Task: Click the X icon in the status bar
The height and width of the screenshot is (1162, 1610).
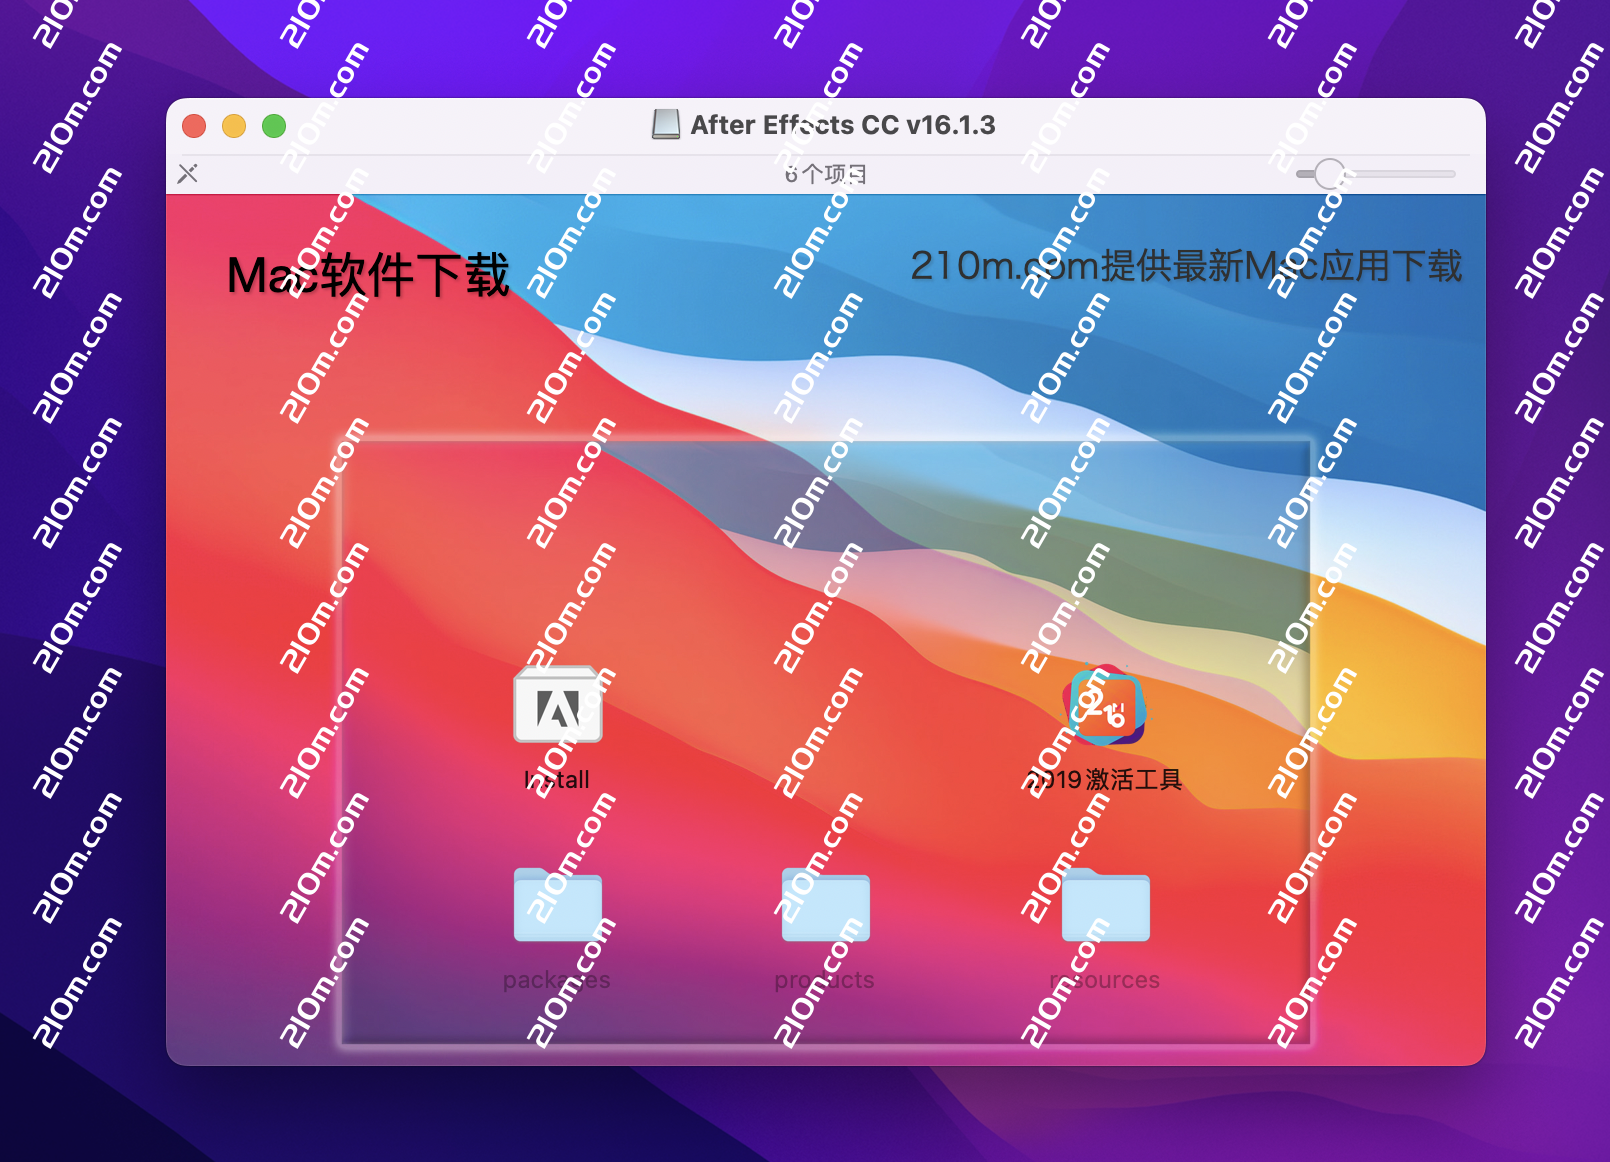Action: (x=187, y=174)
